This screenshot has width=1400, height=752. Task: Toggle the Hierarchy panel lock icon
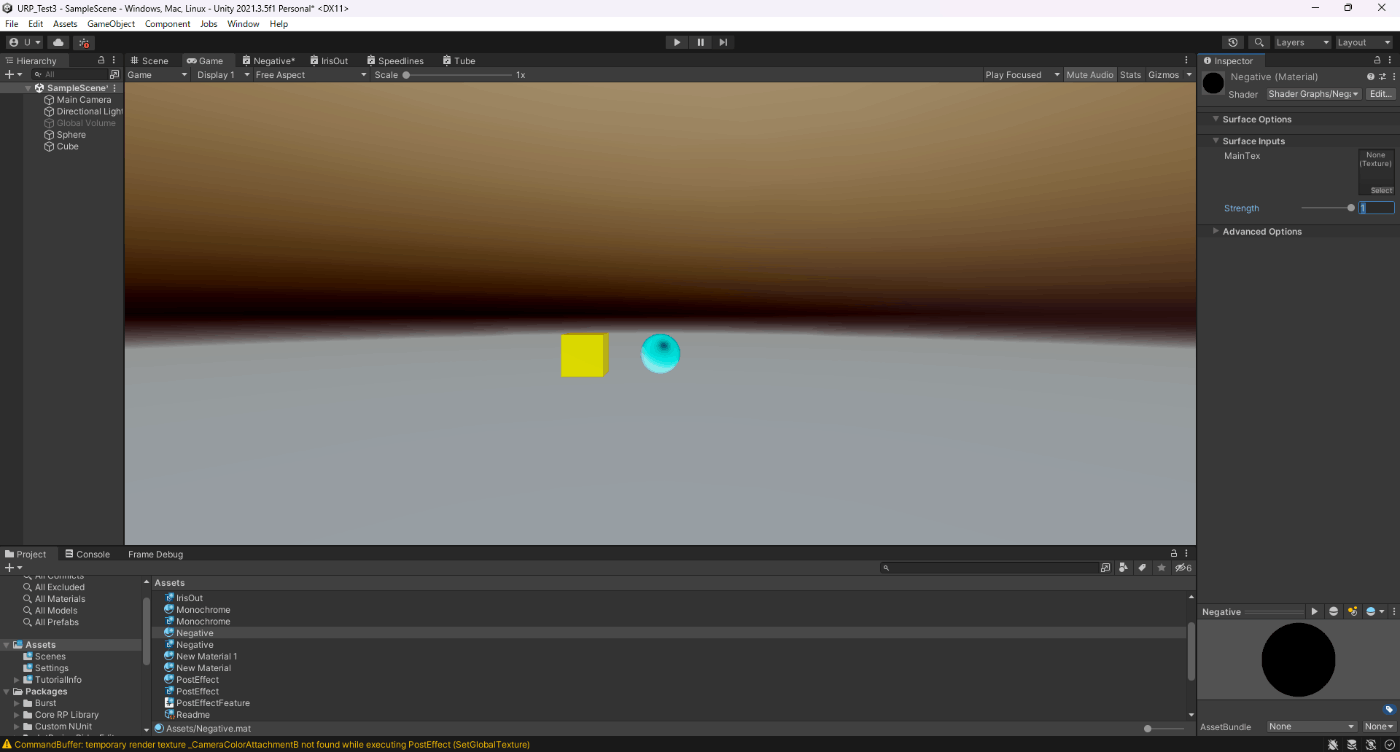click(100, 61)
